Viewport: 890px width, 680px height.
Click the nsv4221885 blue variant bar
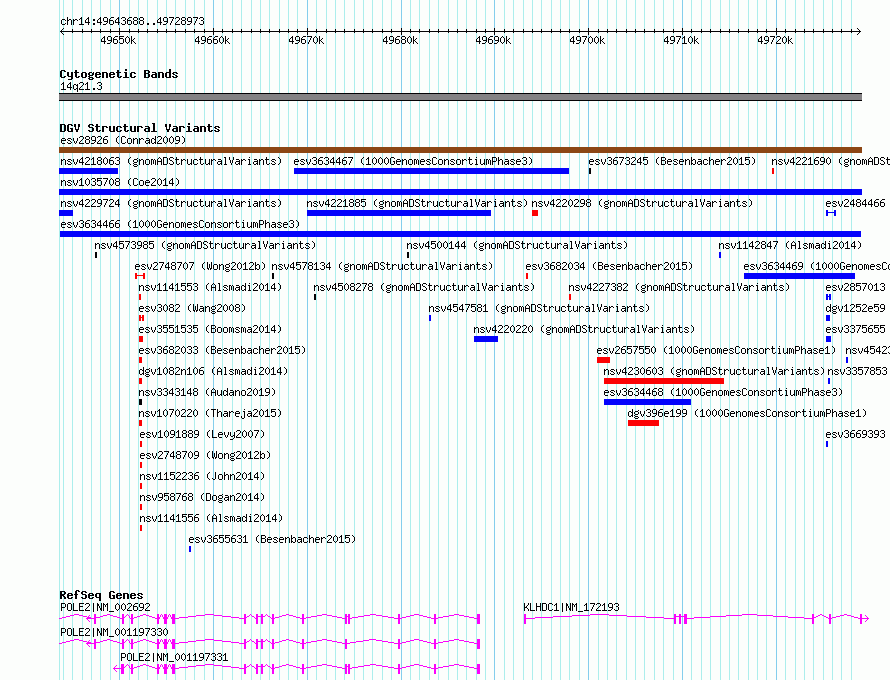click(x=399, y=213)
